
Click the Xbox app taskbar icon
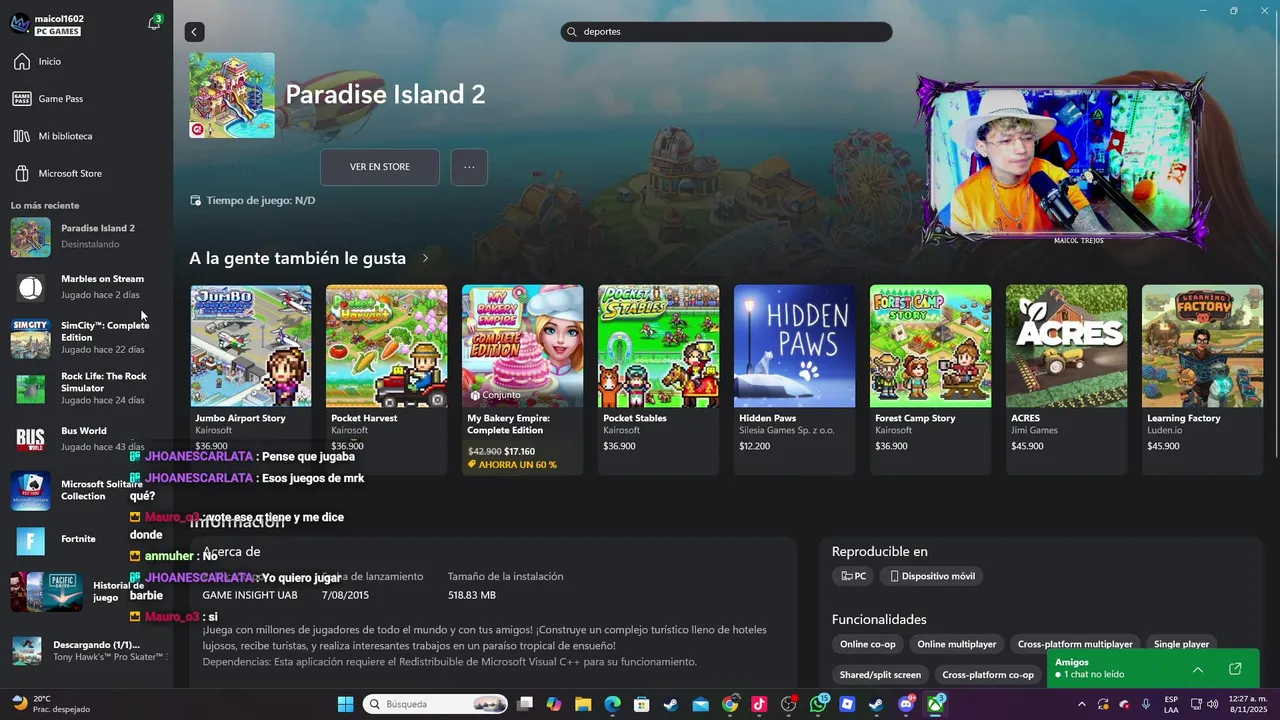click(936, 704)
